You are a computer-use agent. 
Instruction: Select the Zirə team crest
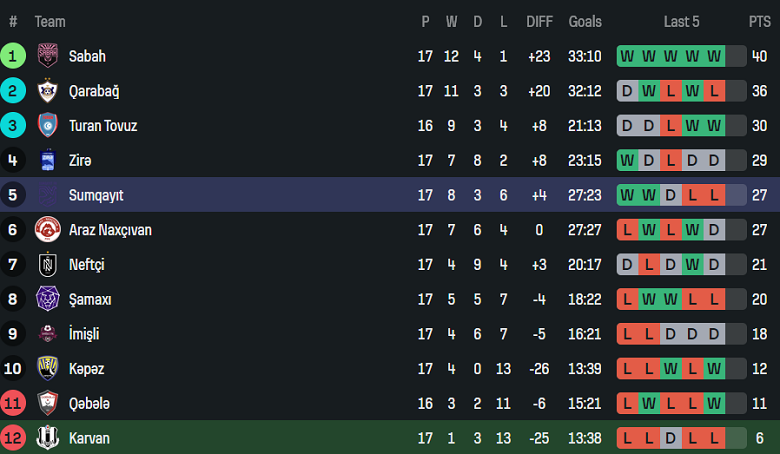48,160
